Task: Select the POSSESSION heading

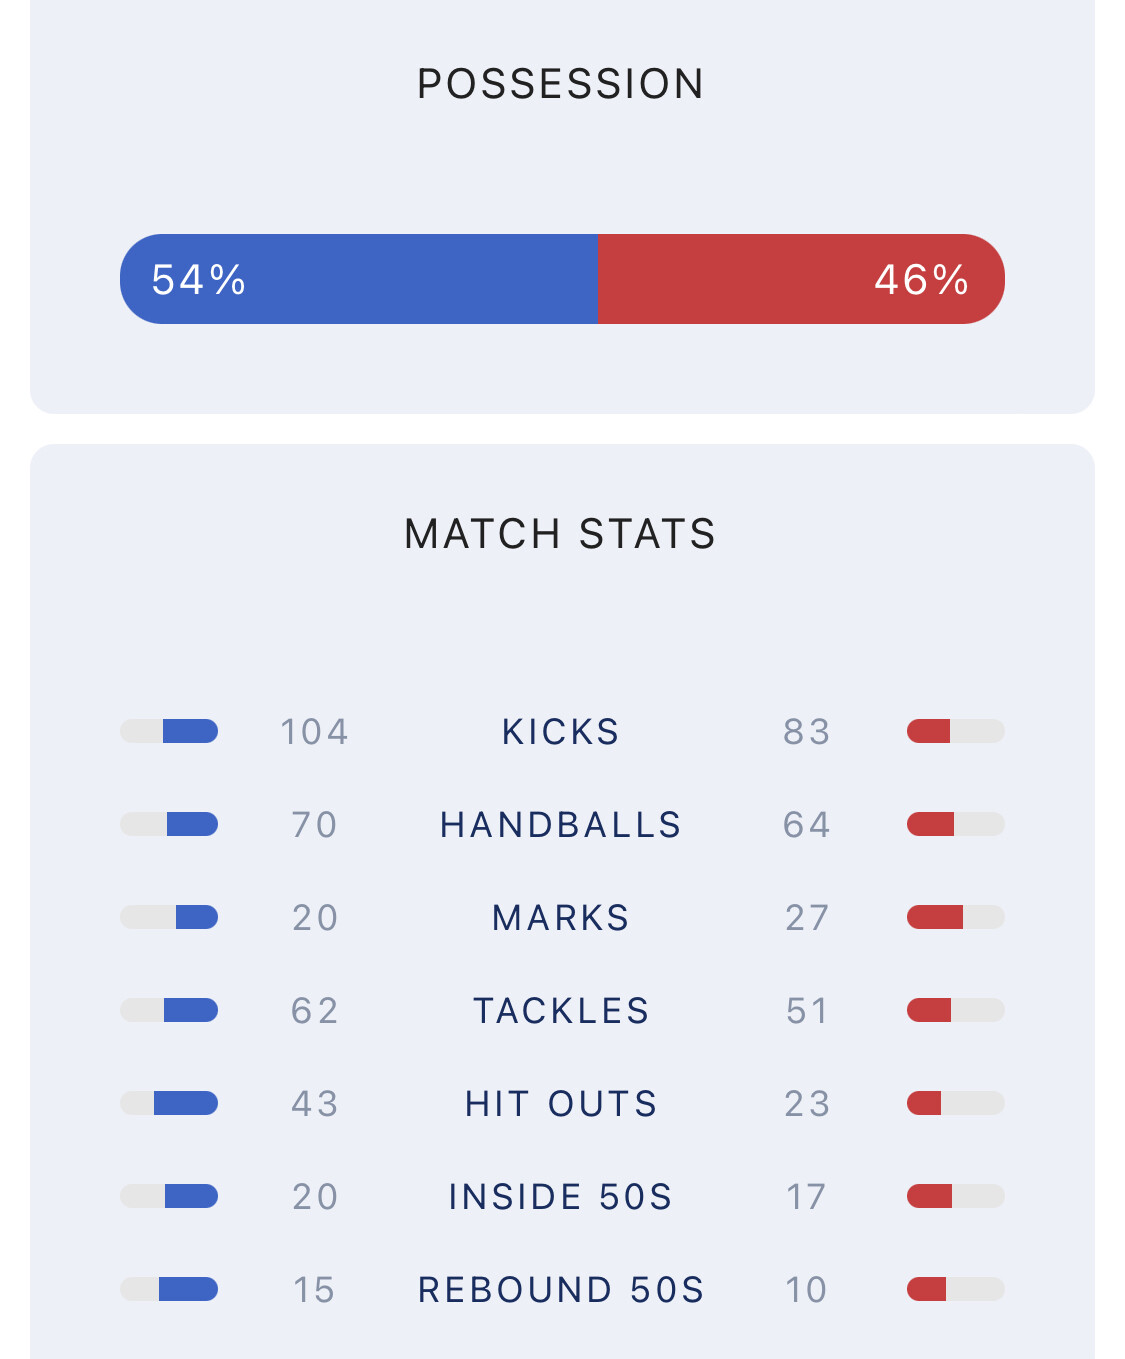Action: coord(561,84)
